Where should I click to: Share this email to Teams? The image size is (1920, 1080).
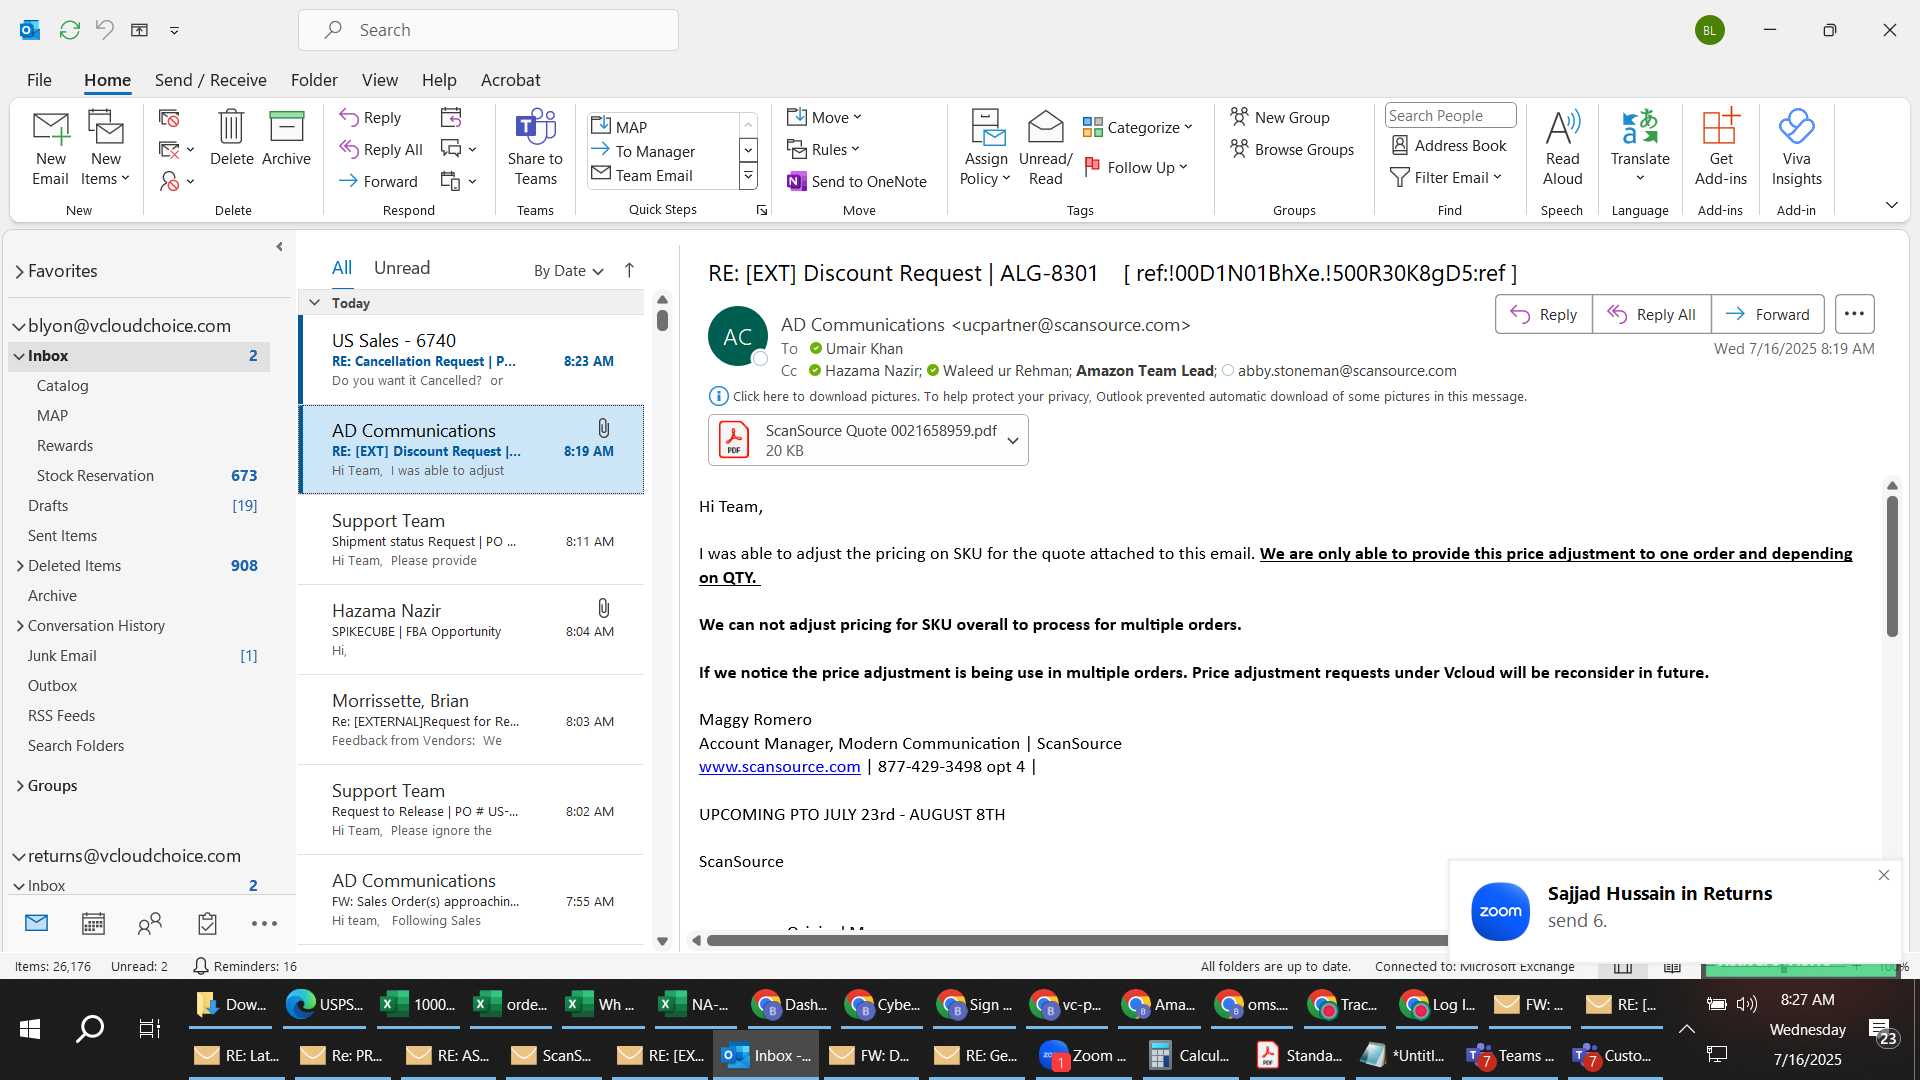(x=535, y=148)
